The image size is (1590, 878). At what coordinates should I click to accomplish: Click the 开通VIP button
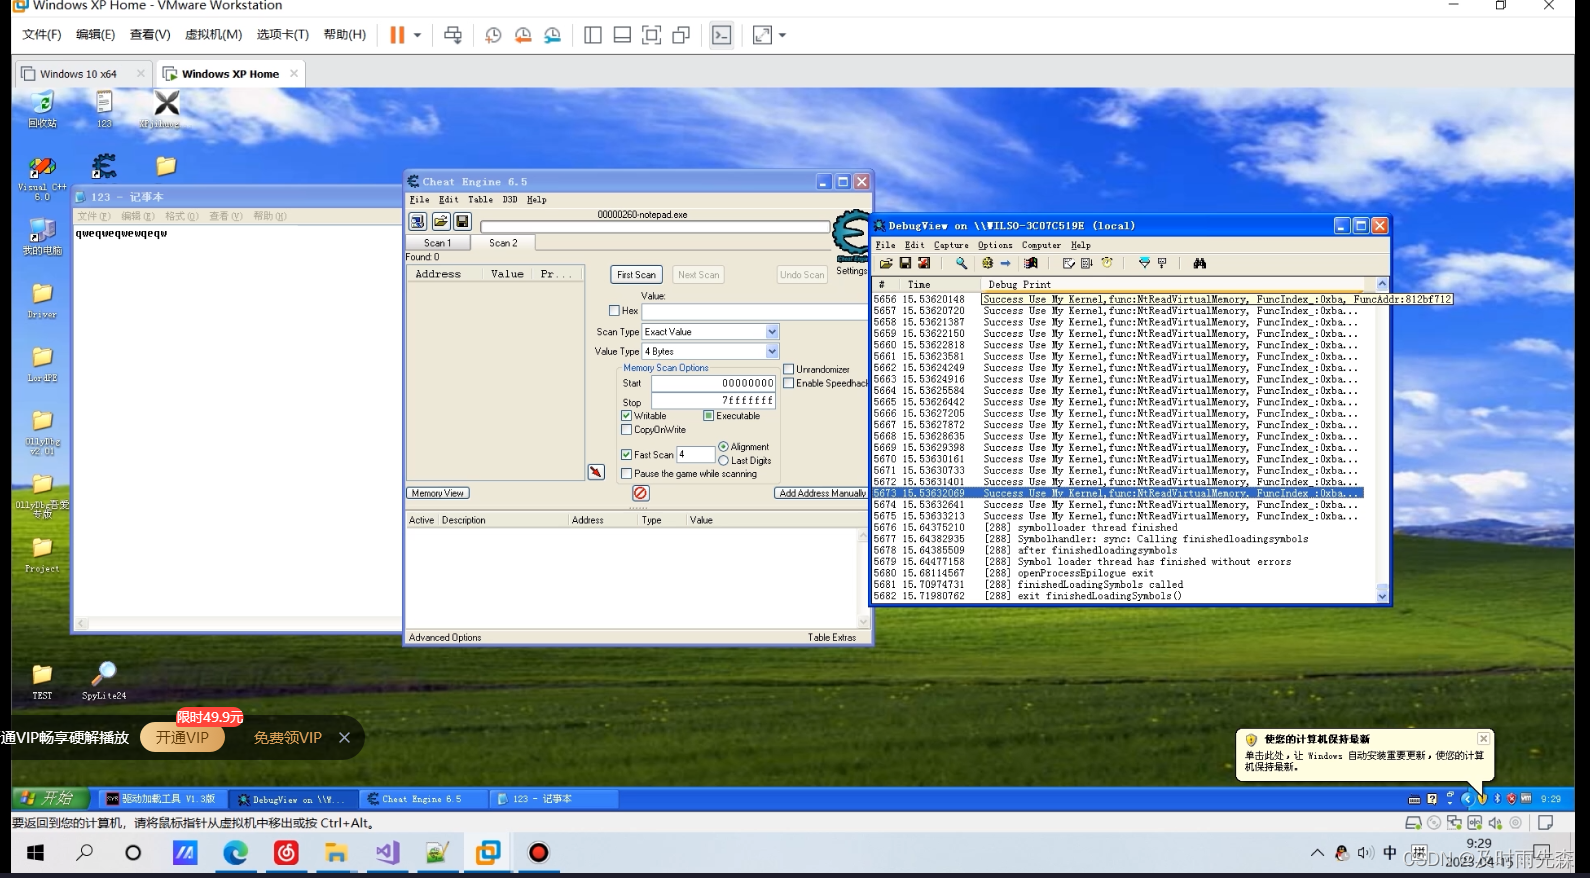[182, 738]
